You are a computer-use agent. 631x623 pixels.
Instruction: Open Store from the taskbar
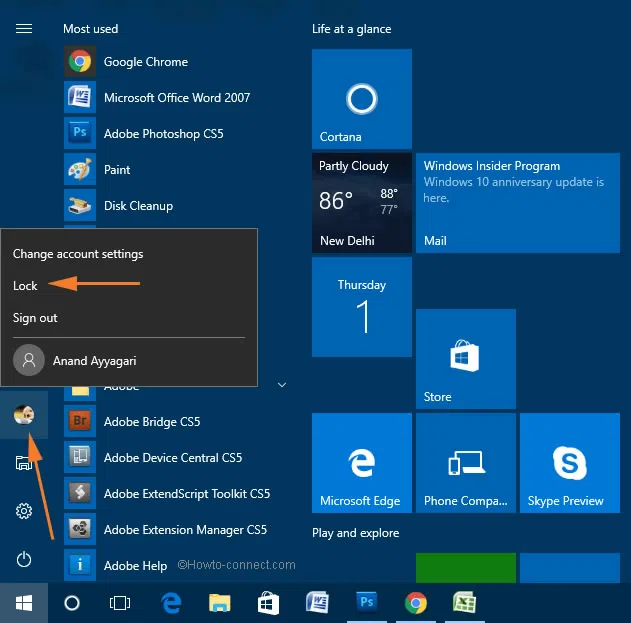[268, 603]
